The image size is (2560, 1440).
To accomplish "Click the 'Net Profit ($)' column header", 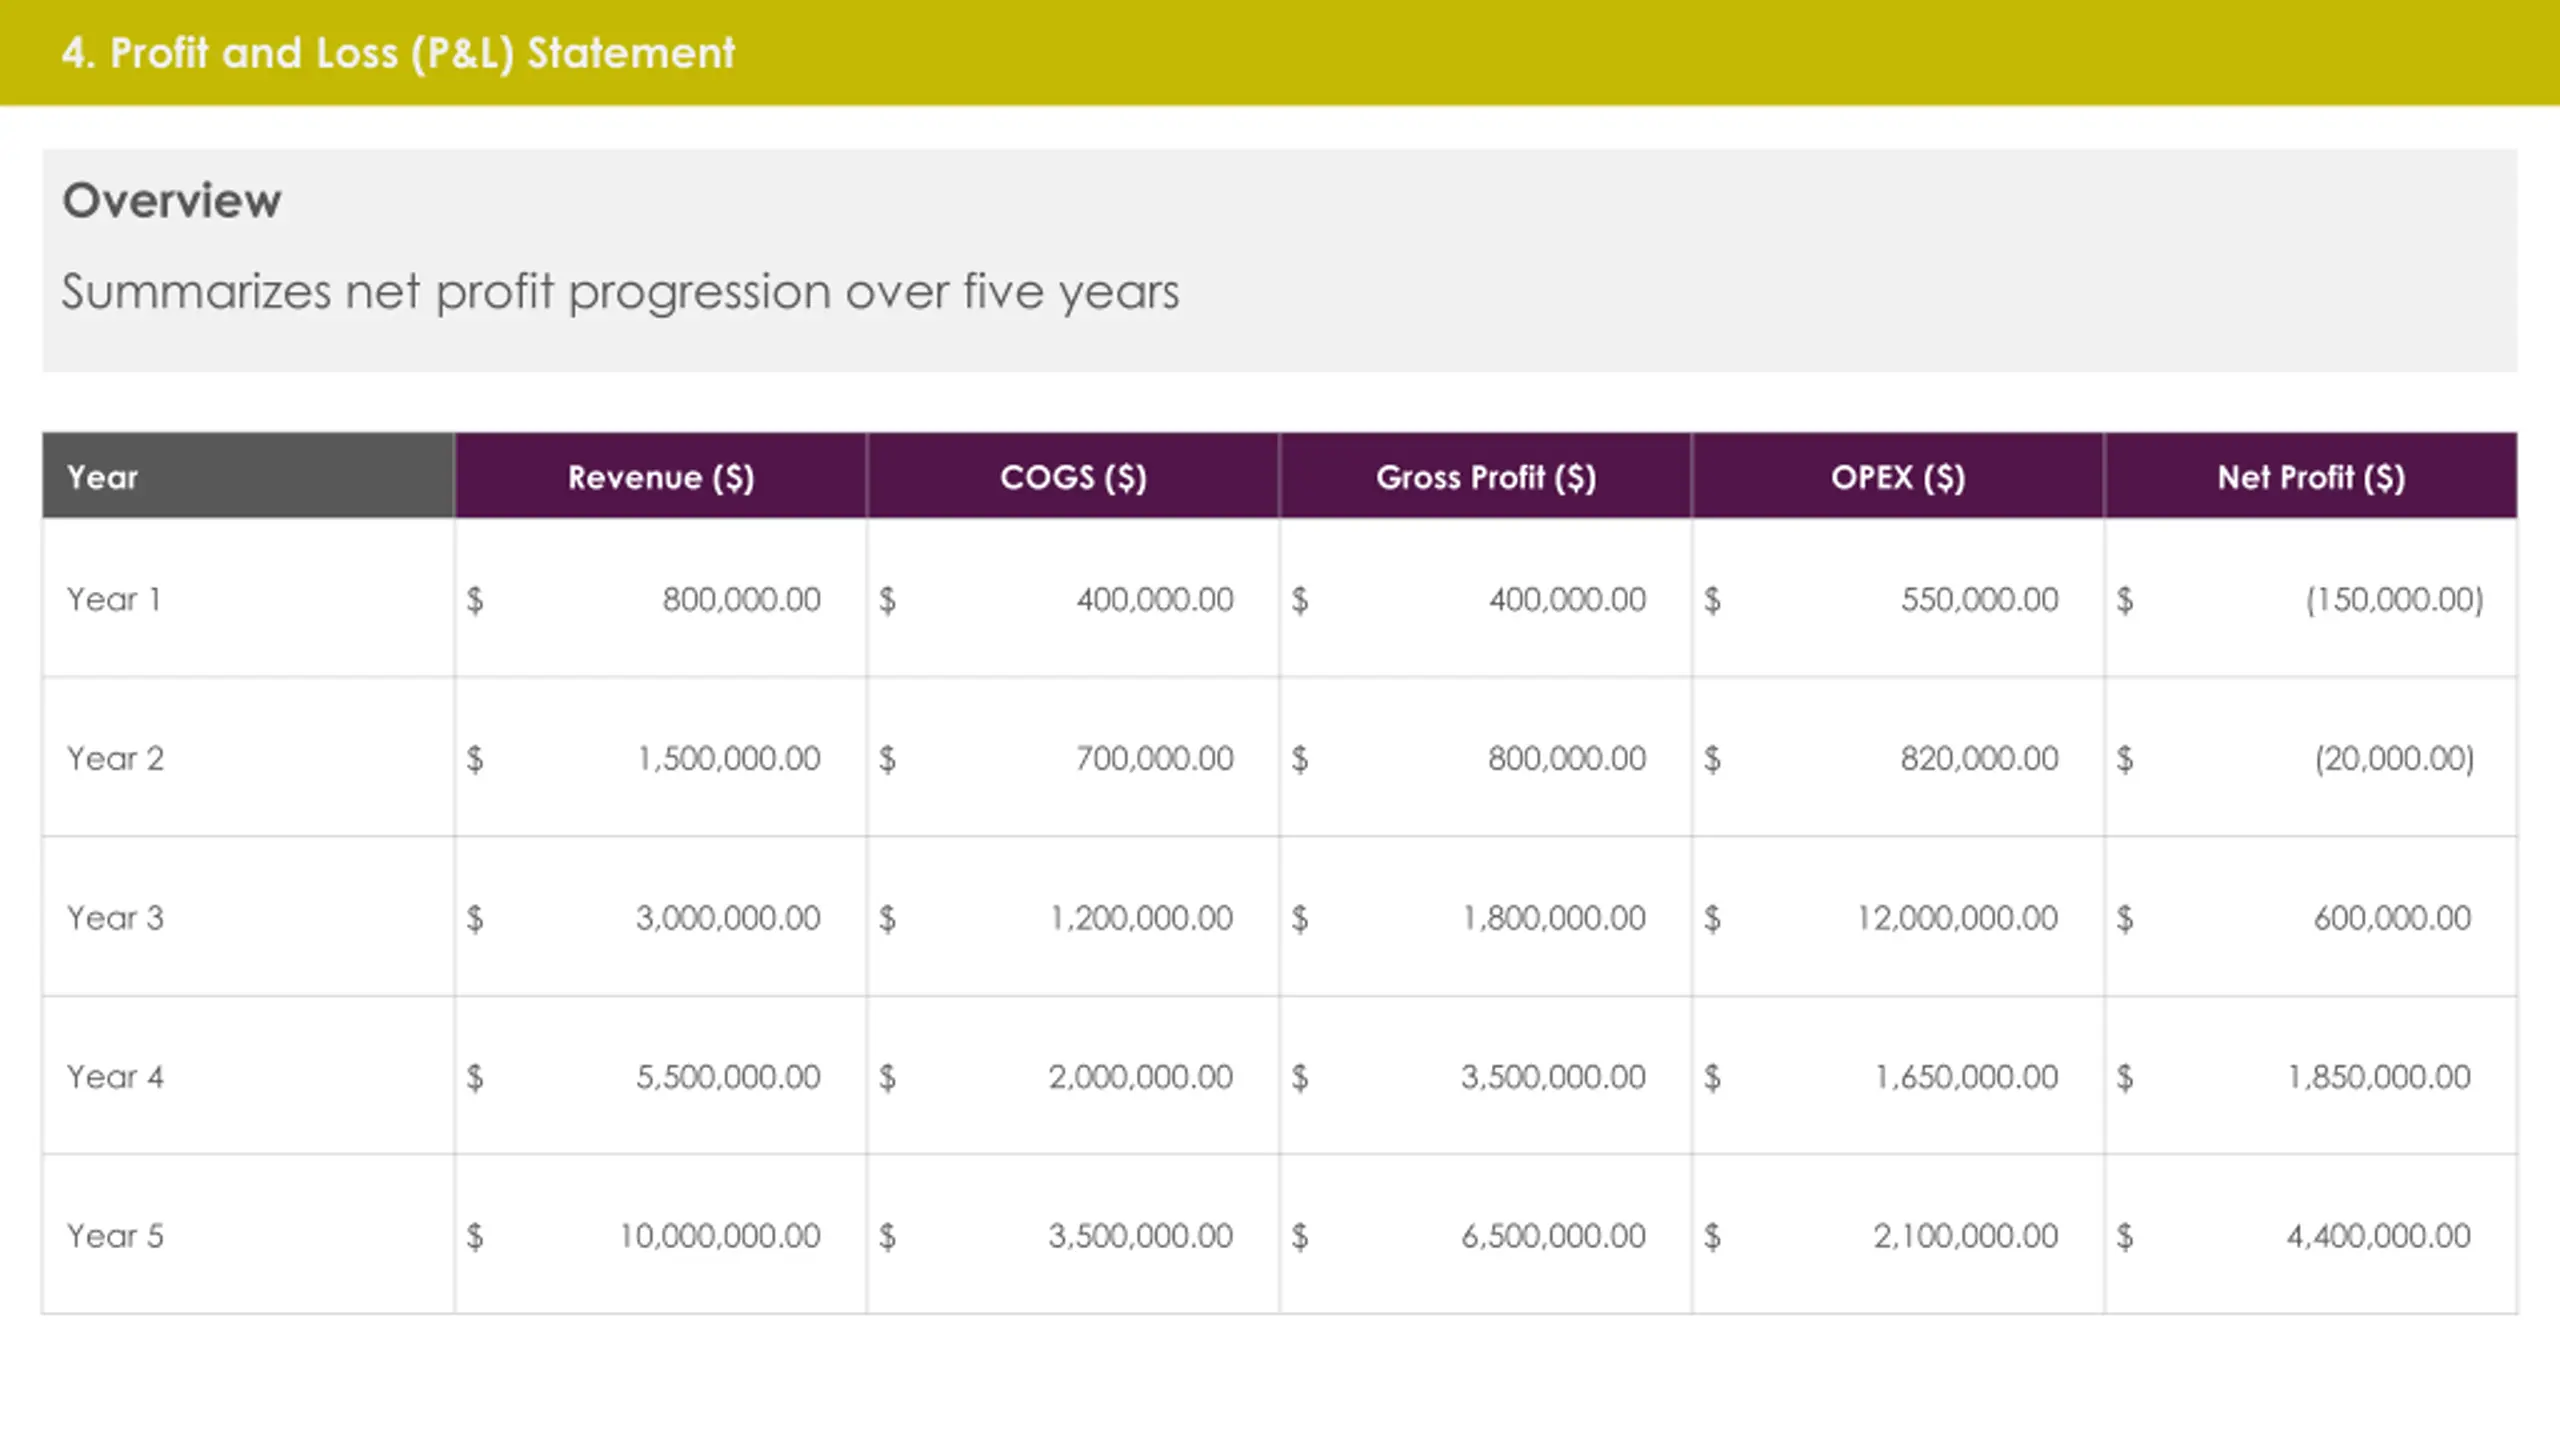I will coord(2311,477).
